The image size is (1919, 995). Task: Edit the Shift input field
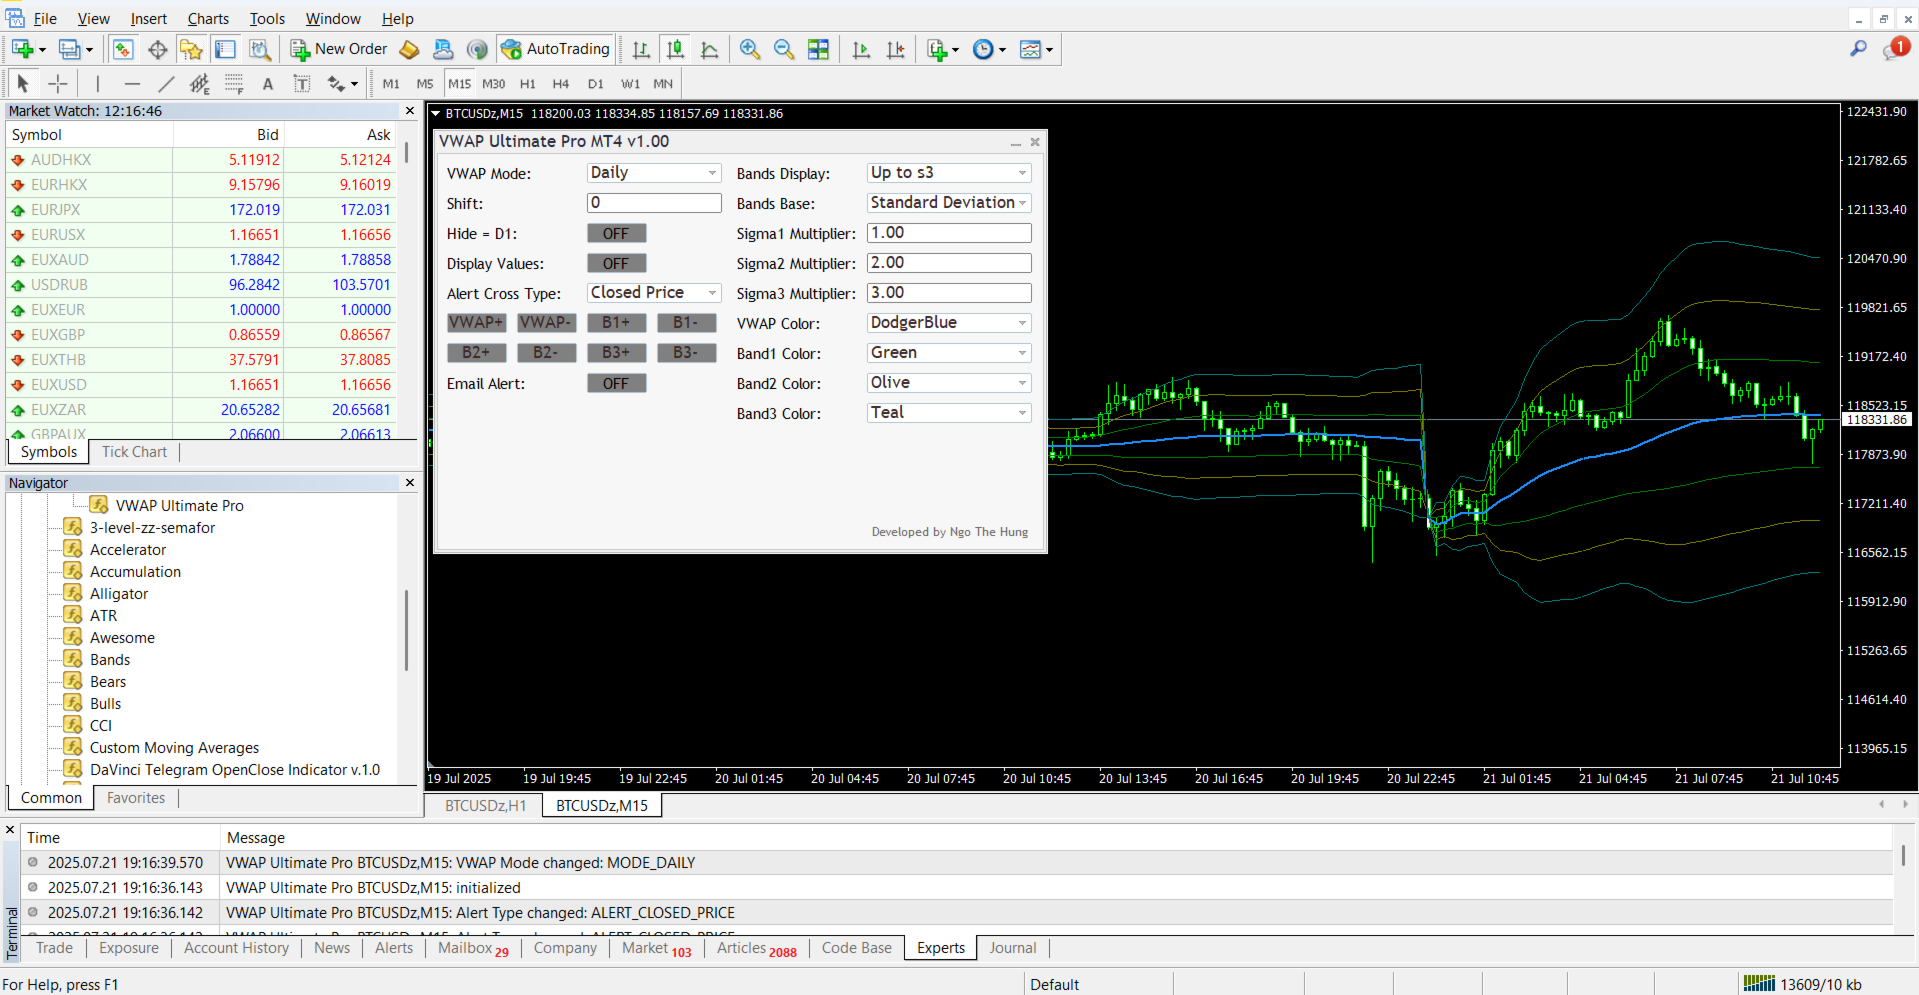(654, 203)
